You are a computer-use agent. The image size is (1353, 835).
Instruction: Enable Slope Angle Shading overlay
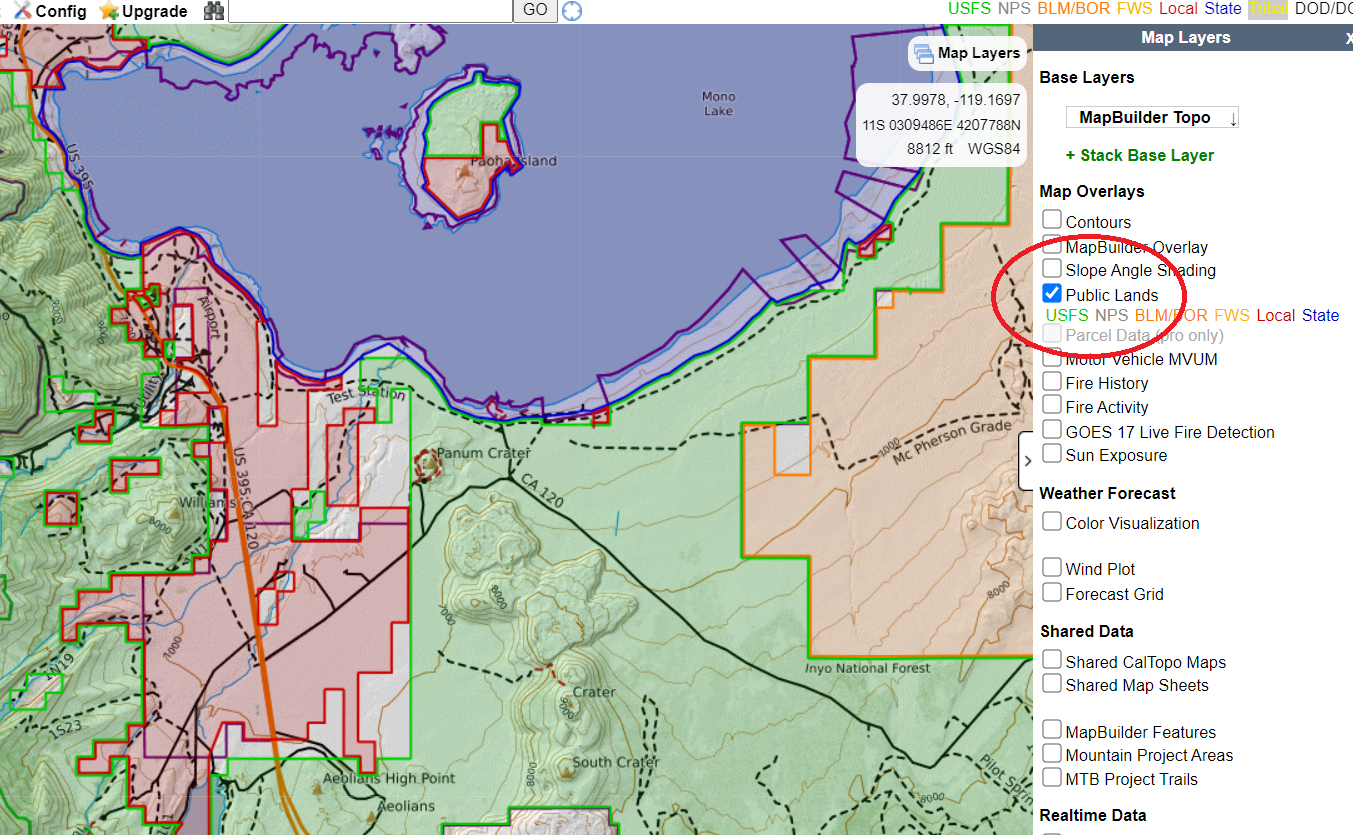click(x=1052, y=268)
